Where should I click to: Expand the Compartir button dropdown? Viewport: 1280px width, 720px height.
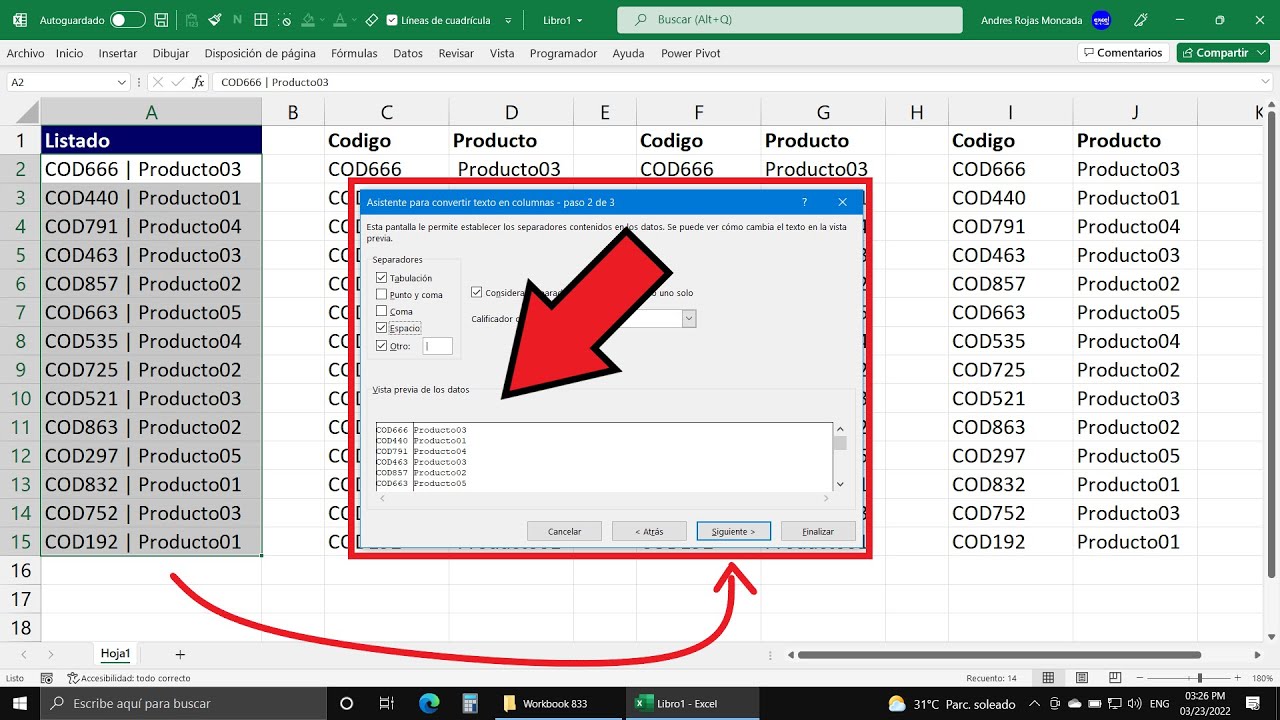pos(1260,53)
